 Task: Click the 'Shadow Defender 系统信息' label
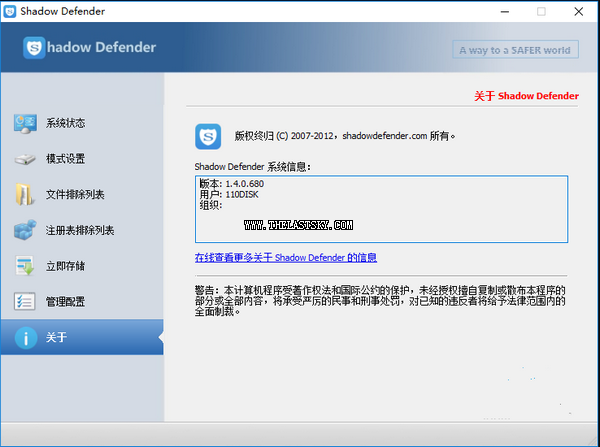coord(253,167)
